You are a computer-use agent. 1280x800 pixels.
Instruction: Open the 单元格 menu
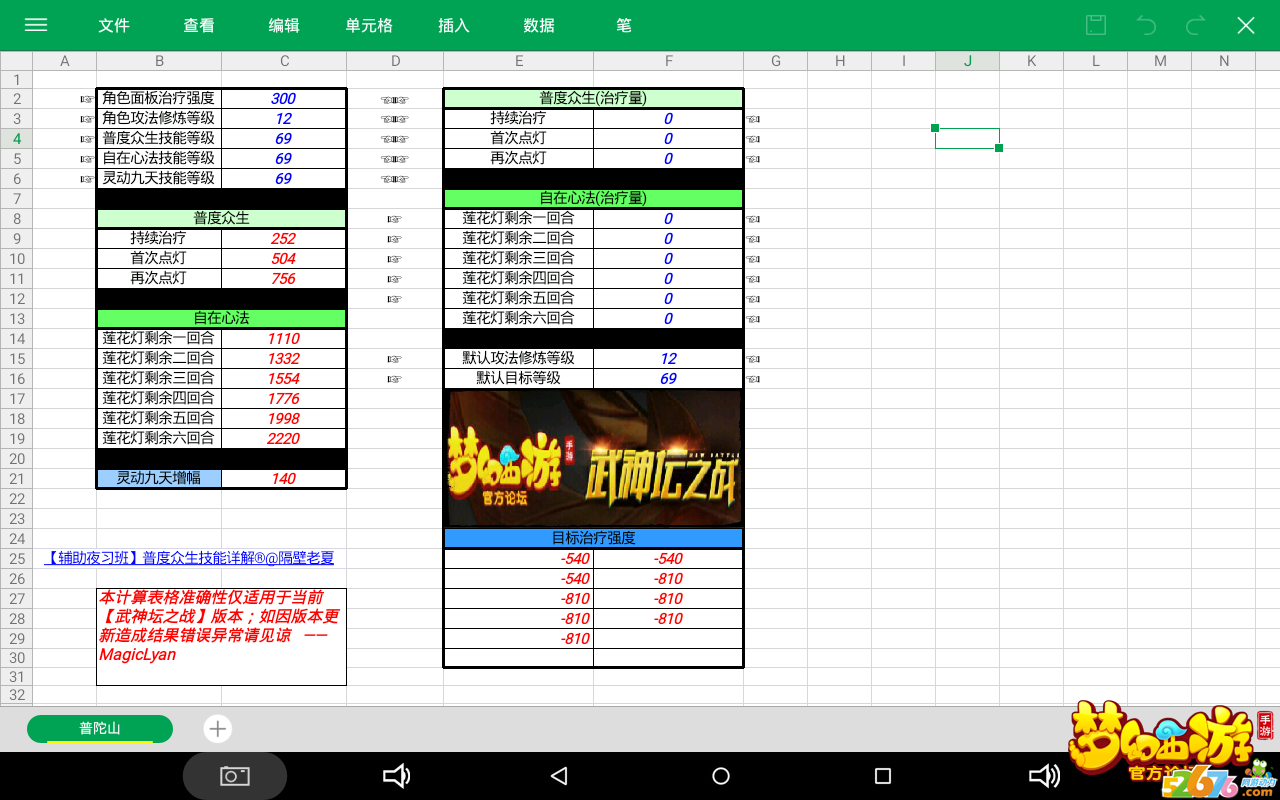tap(369, 25)
